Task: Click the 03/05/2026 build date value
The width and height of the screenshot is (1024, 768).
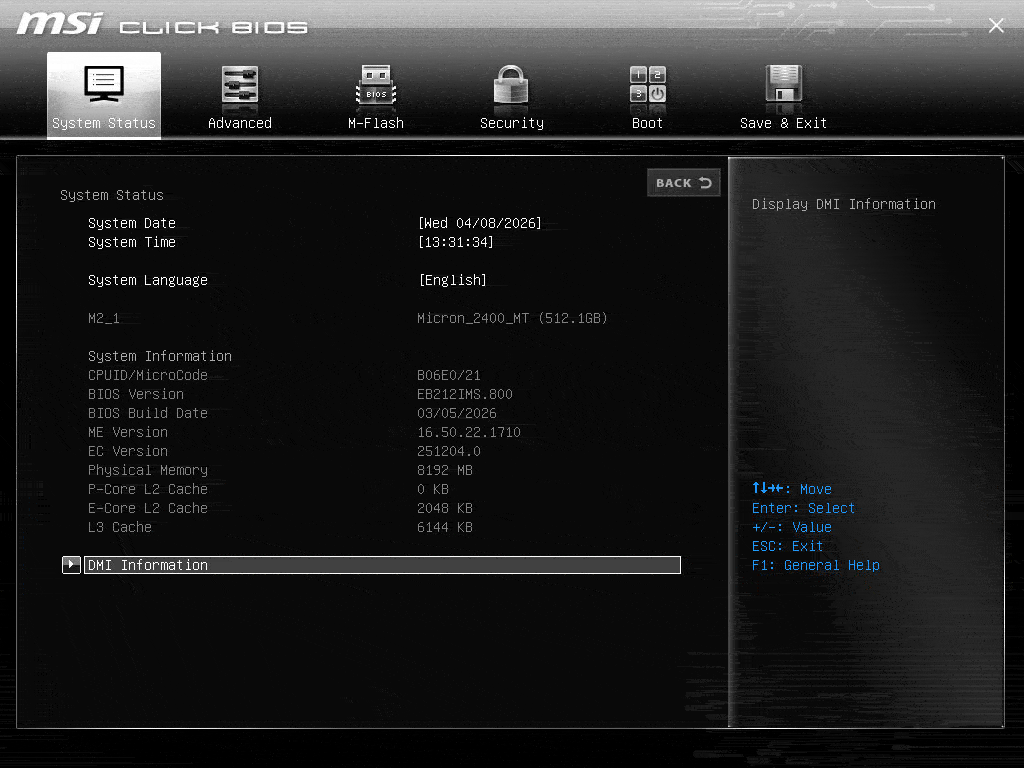Action: pos(456,413)
